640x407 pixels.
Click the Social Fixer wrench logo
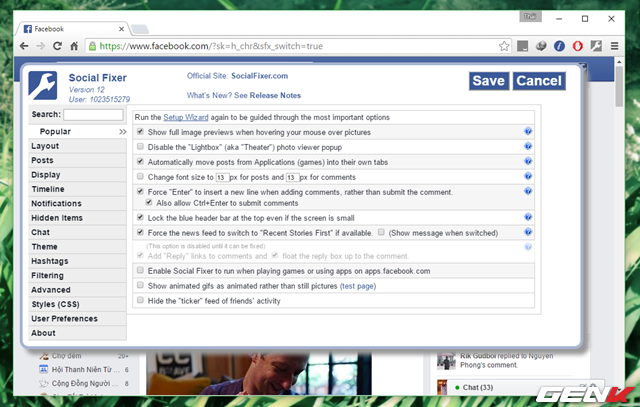point(42,86)
